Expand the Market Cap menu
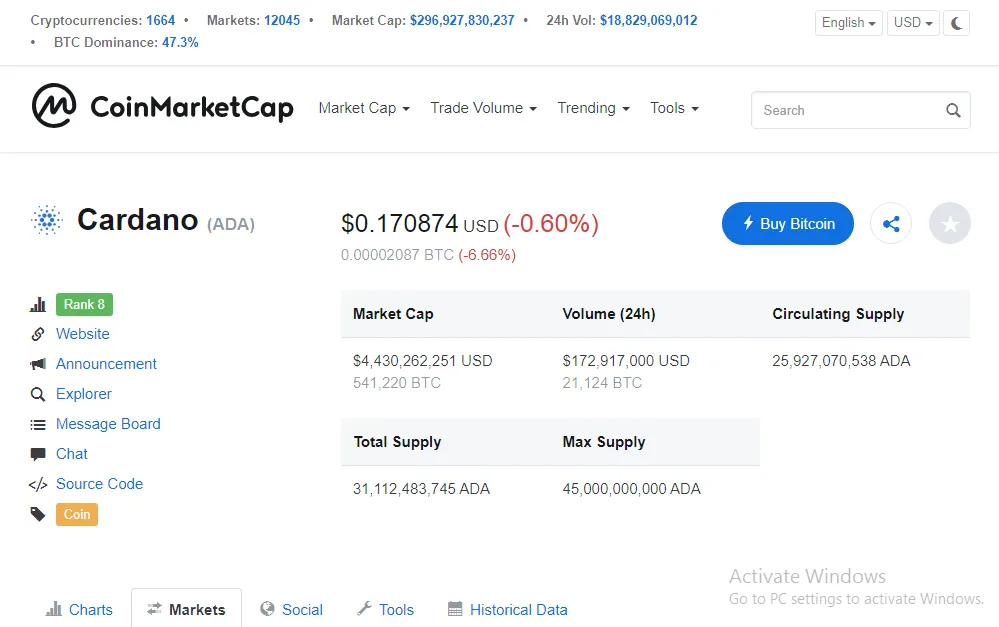This screenshot has width=999, height=627. (364, 108)
